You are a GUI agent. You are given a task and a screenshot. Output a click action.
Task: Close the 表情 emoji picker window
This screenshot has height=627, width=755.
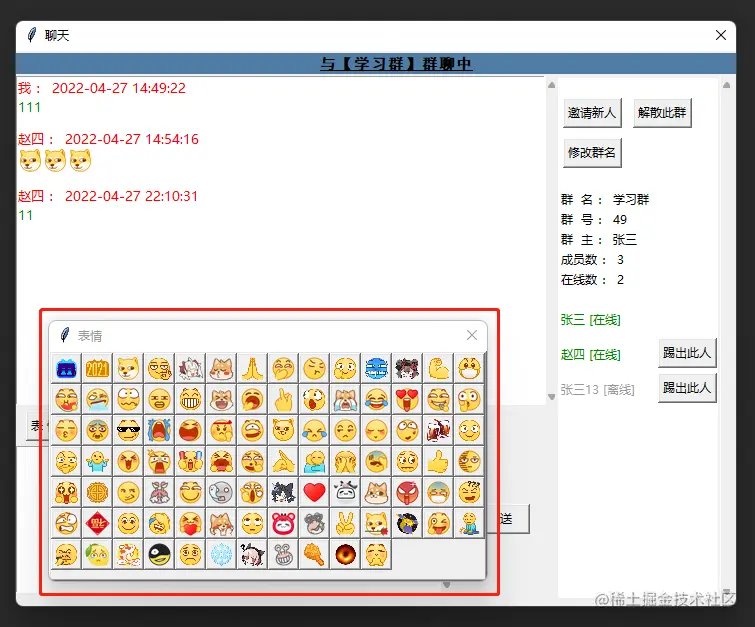472,335
